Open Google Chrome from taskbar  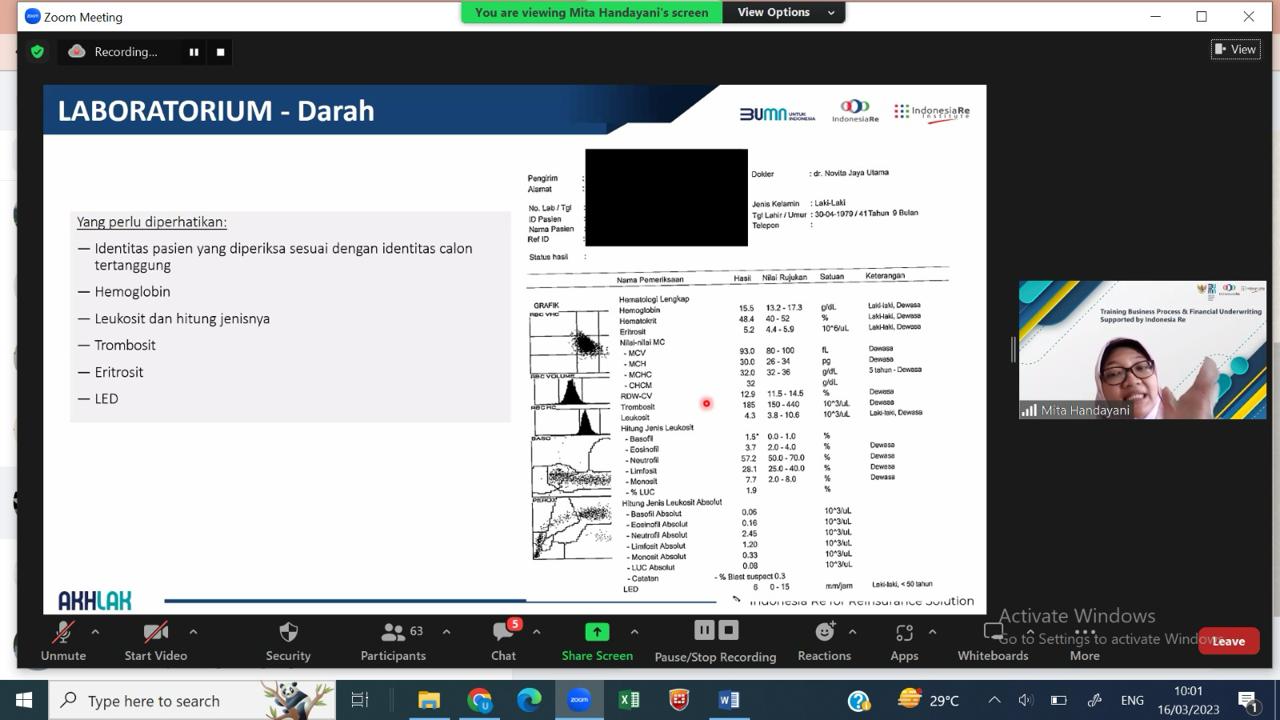479,700
